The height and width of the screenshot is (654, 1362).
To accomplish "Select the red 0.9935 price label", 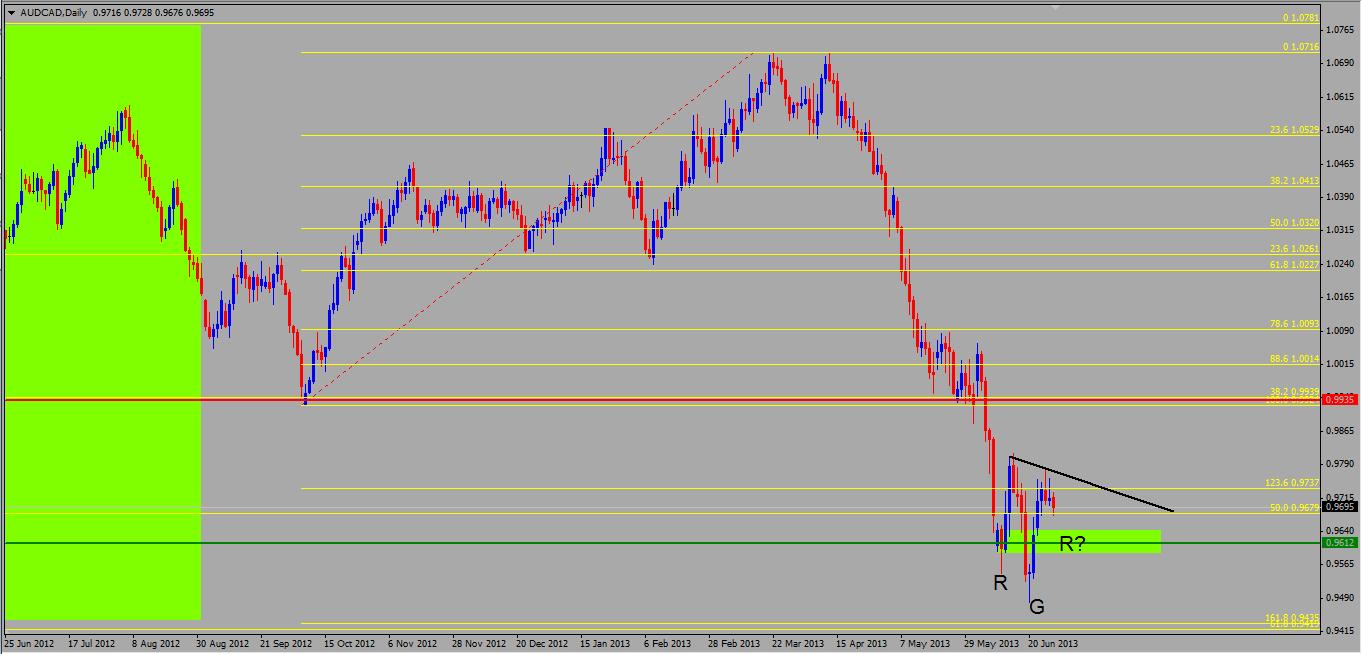I will pos(1340,399).
